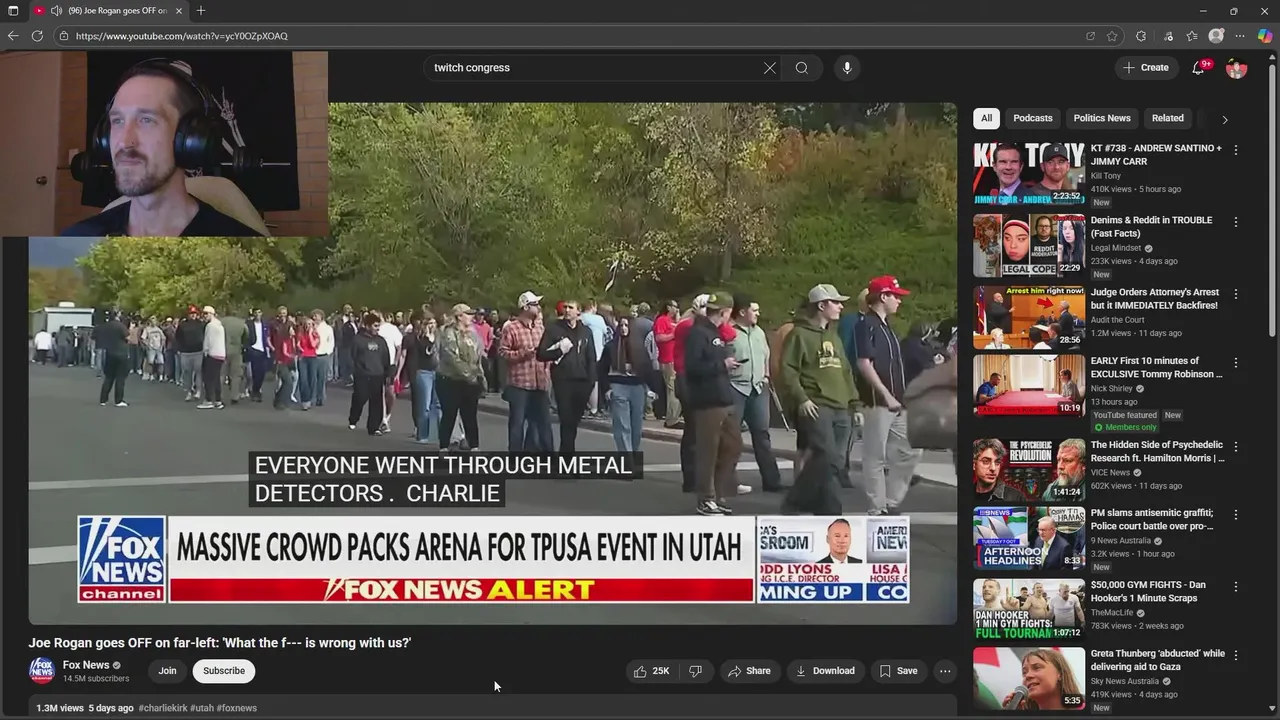Open browser settings and more menu
This screenshot has height=720, width=1280.
[1241, 36]
